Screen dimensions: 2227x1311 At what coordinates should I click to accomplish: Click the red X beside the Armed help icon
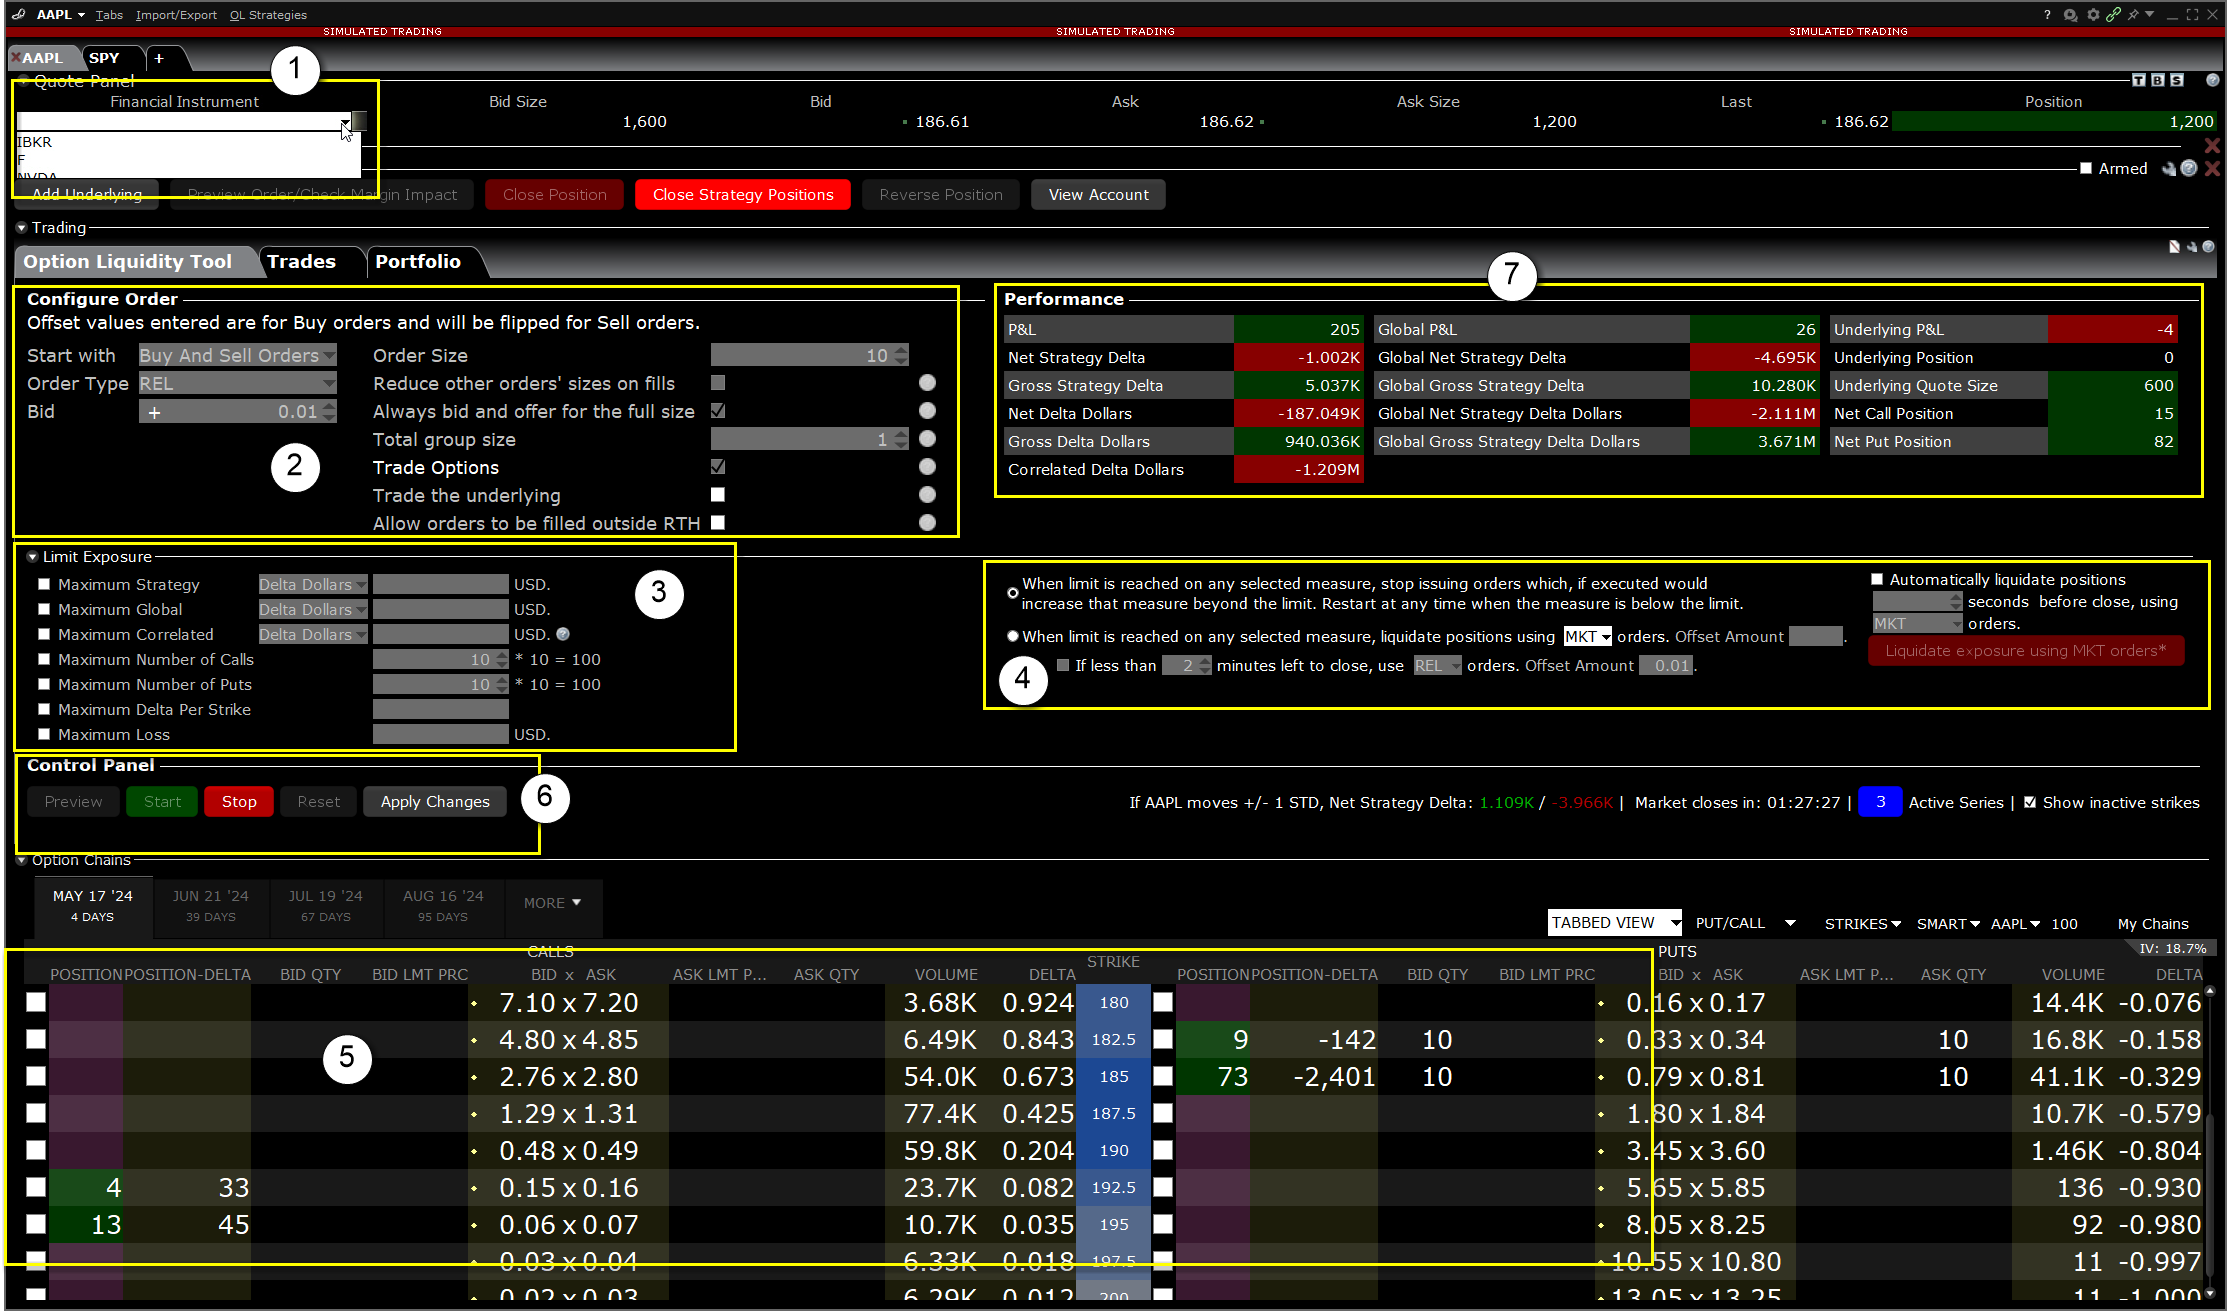(x=2212, y=168)
